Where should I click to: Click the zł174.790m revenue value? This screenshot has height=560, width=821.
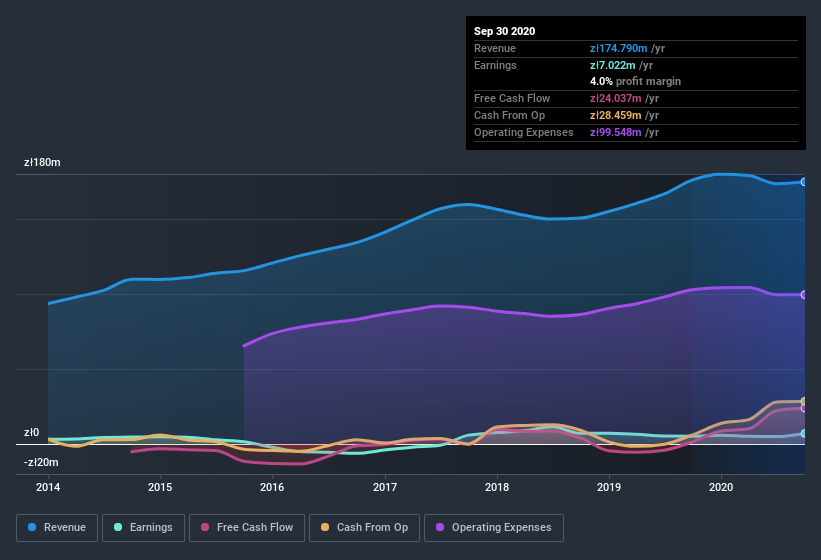[619, 48]
